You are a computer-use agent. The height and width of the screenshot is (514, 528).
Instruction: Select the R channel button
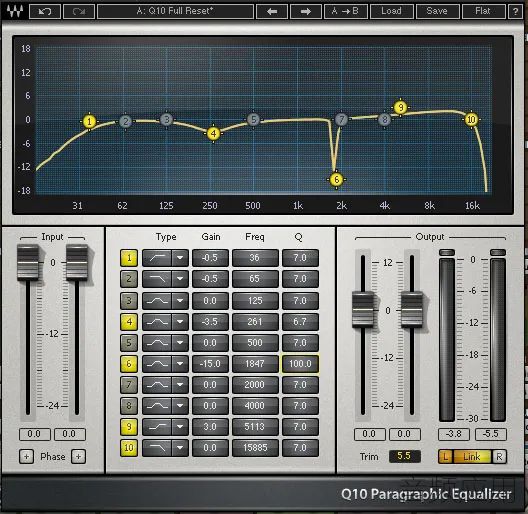coord(499,457)
